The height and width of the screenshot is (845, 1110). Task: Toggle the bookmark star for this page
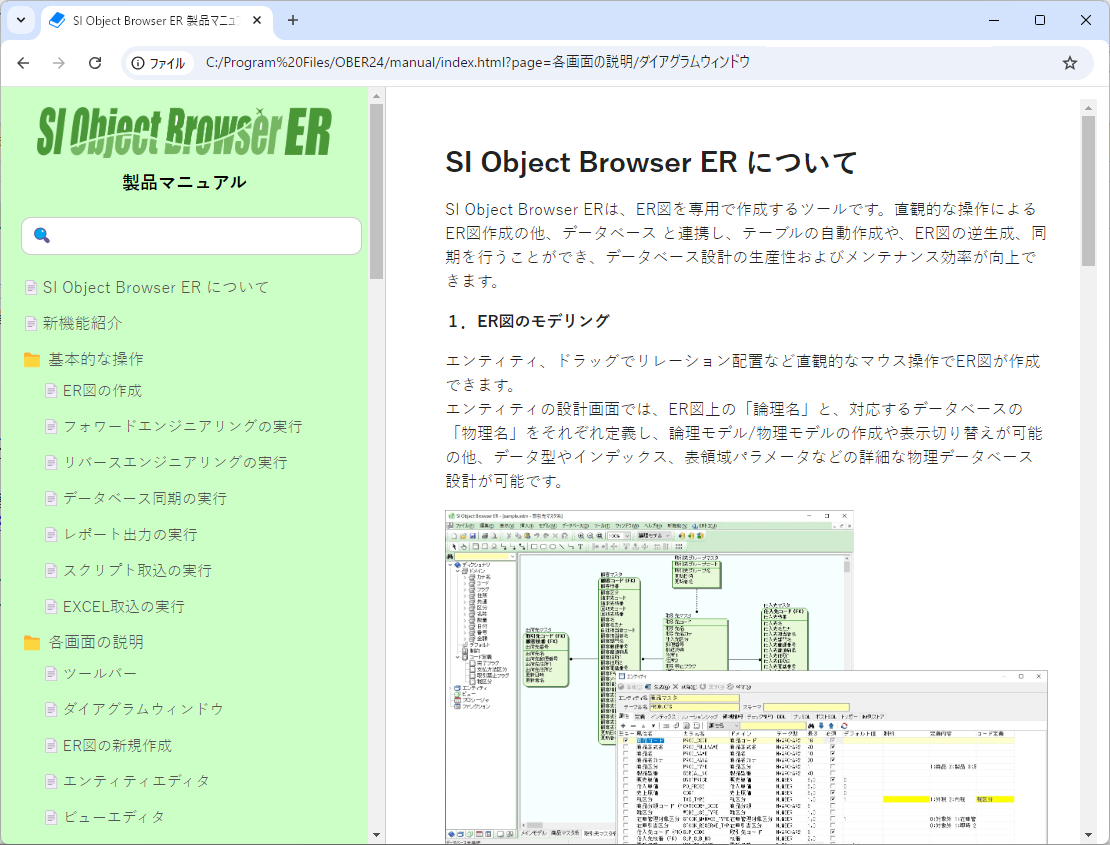coord(1070,62)
